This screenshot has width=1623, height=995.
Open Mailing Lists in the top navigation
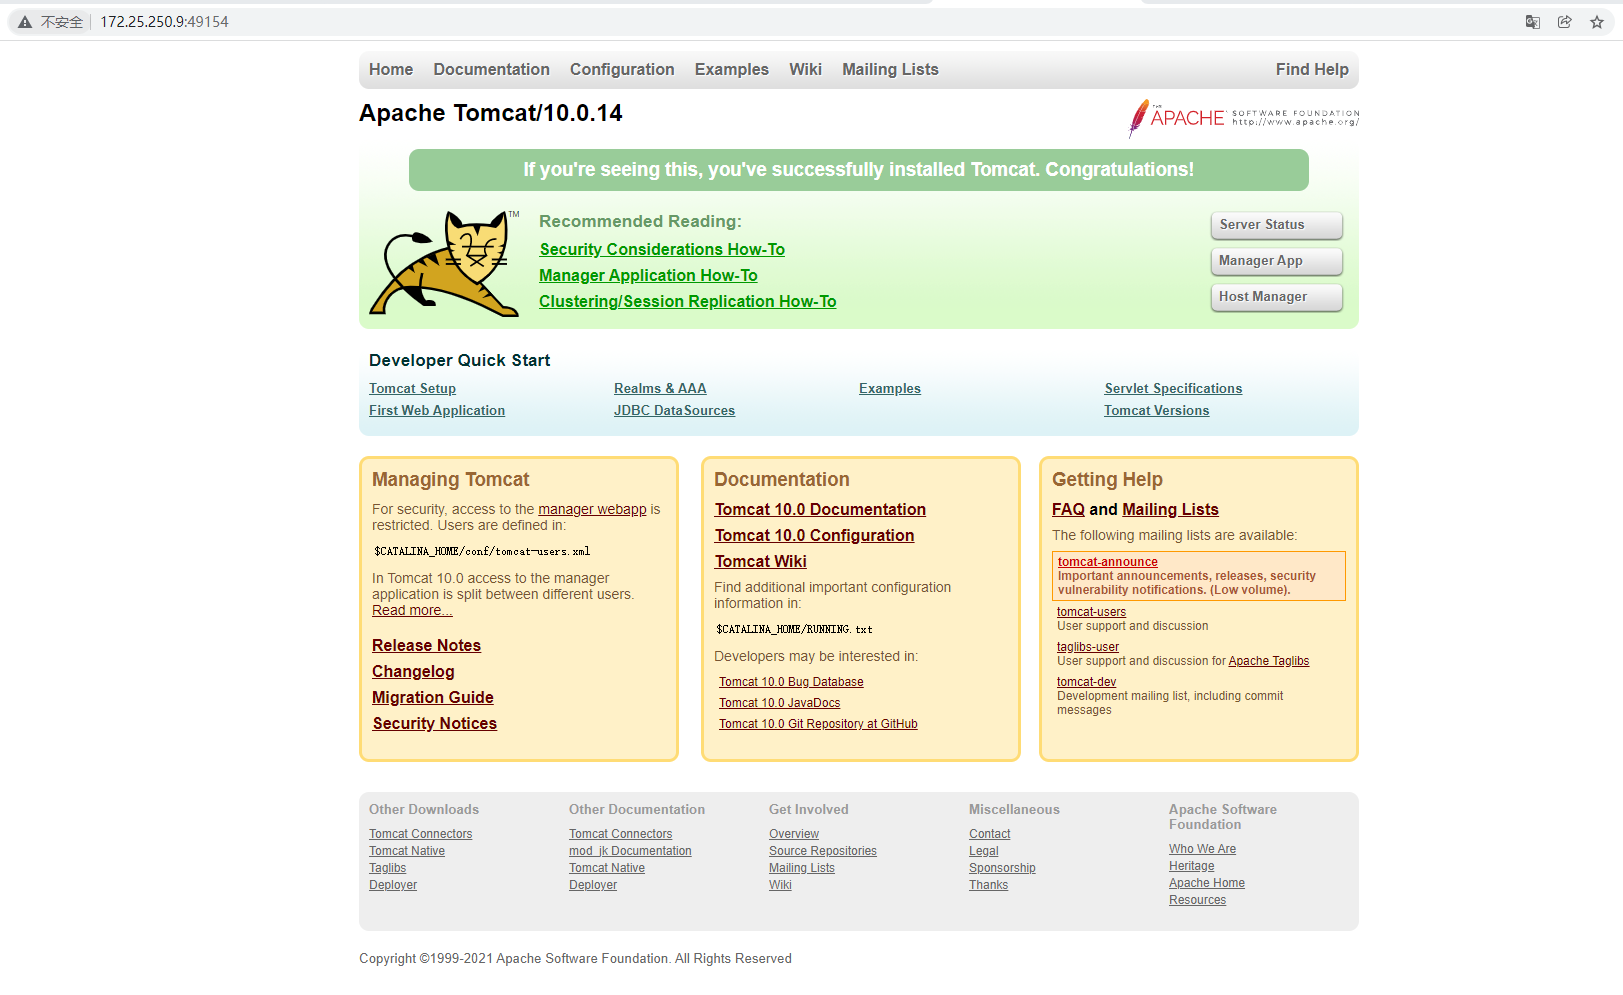point(890,70)
